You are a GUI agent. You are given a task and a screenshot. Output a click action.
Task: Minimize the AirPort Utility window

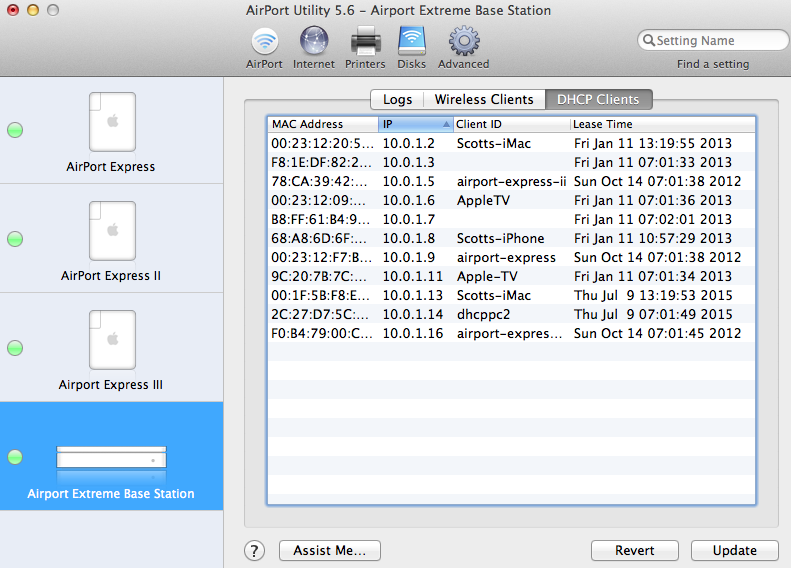[33, 10]
